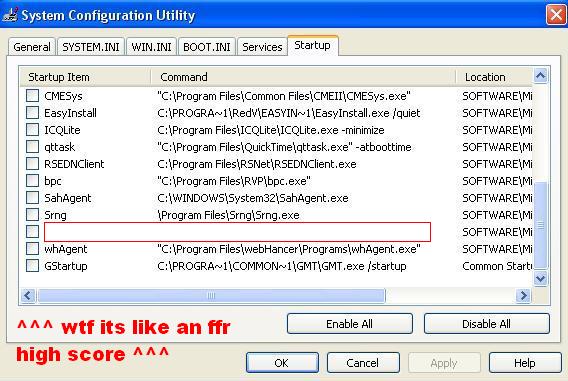The image size is (568, 381).
Task: Switch to the Services tab
Action: [x=262, y=47]
